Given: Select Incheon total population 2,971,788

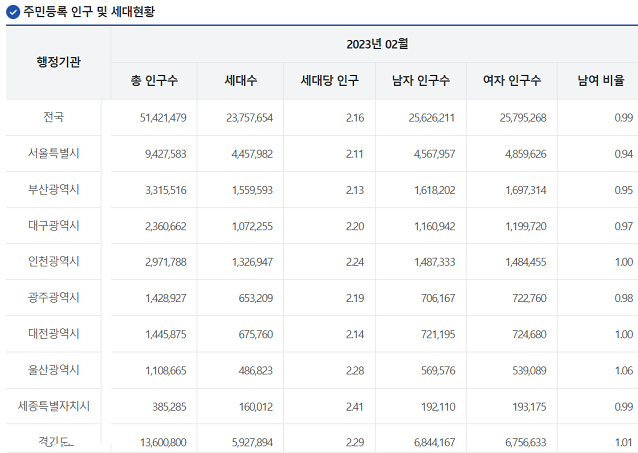Looking at the screenshot, I should tap(166, 262).
